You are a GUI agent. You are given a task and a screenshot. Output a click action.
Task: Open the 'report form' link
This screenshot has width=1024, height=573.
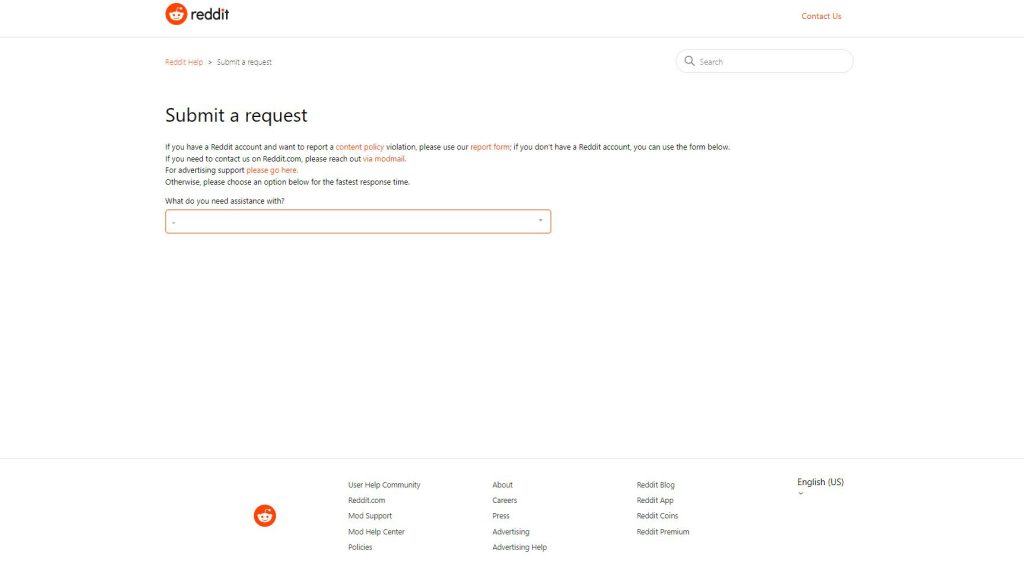click(490, 147)
